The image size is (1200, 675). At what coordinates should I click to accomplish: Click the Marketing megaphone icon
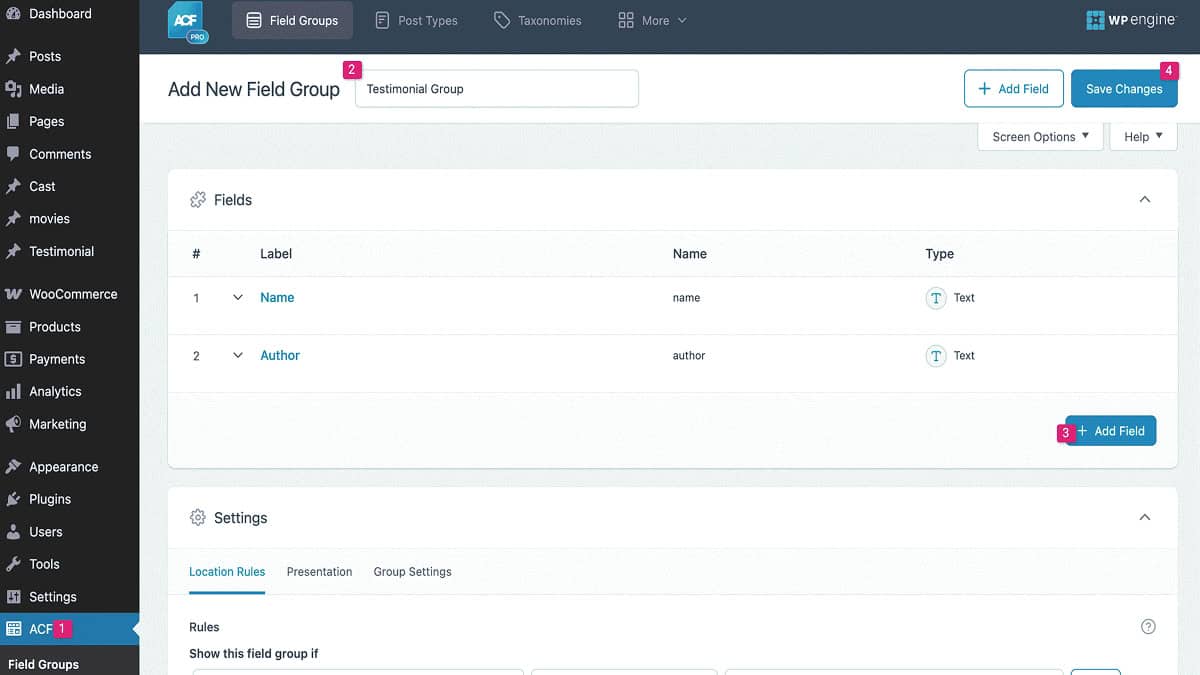[13, 424]
